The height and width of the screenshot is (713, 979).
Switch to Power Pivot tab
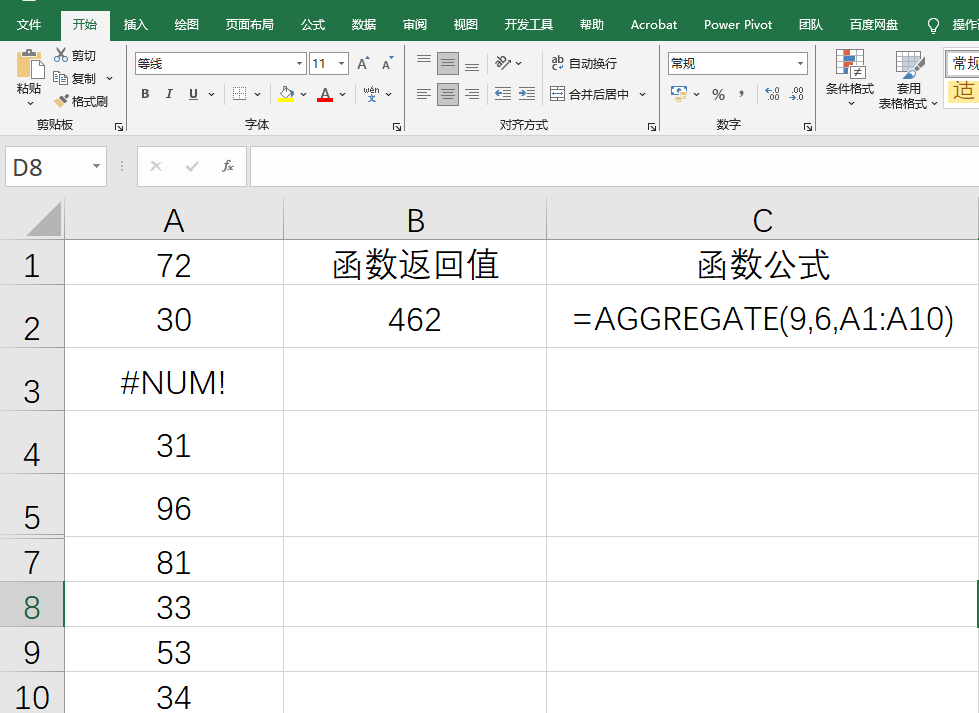point(738,25)
